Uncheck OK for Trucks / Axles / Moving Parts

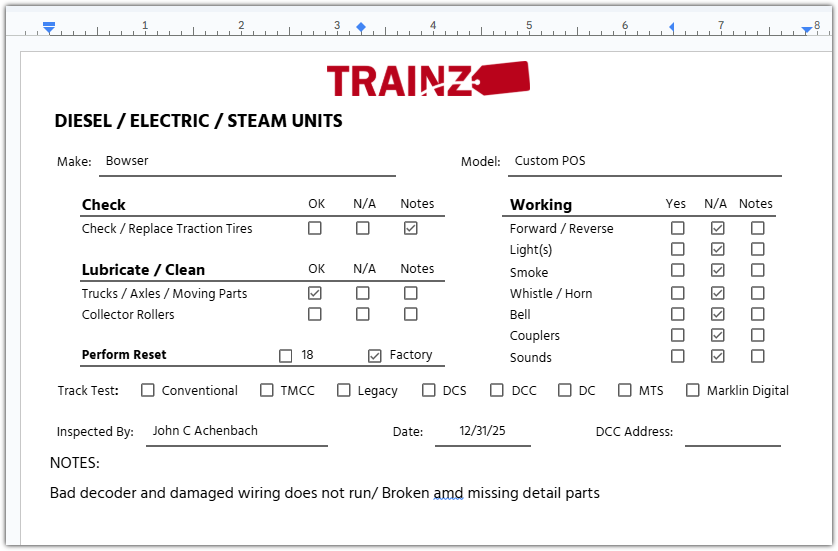click(x=315, y=293)
